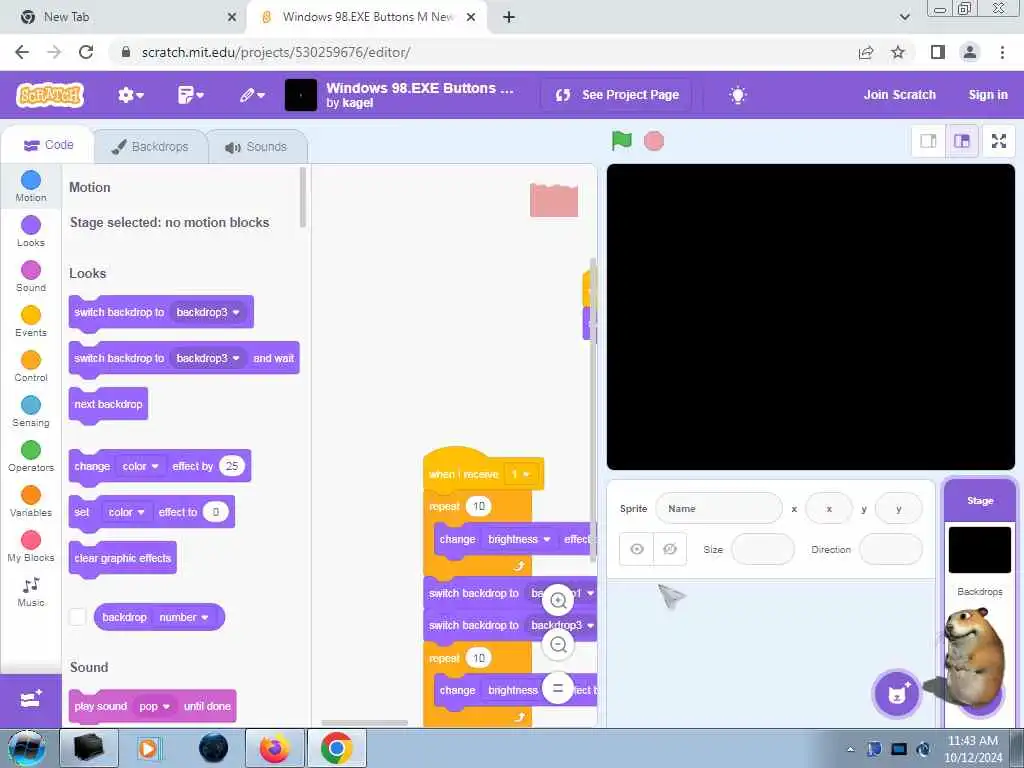Select the Looks block category
Screen dimensions: 1024x768
31,231
